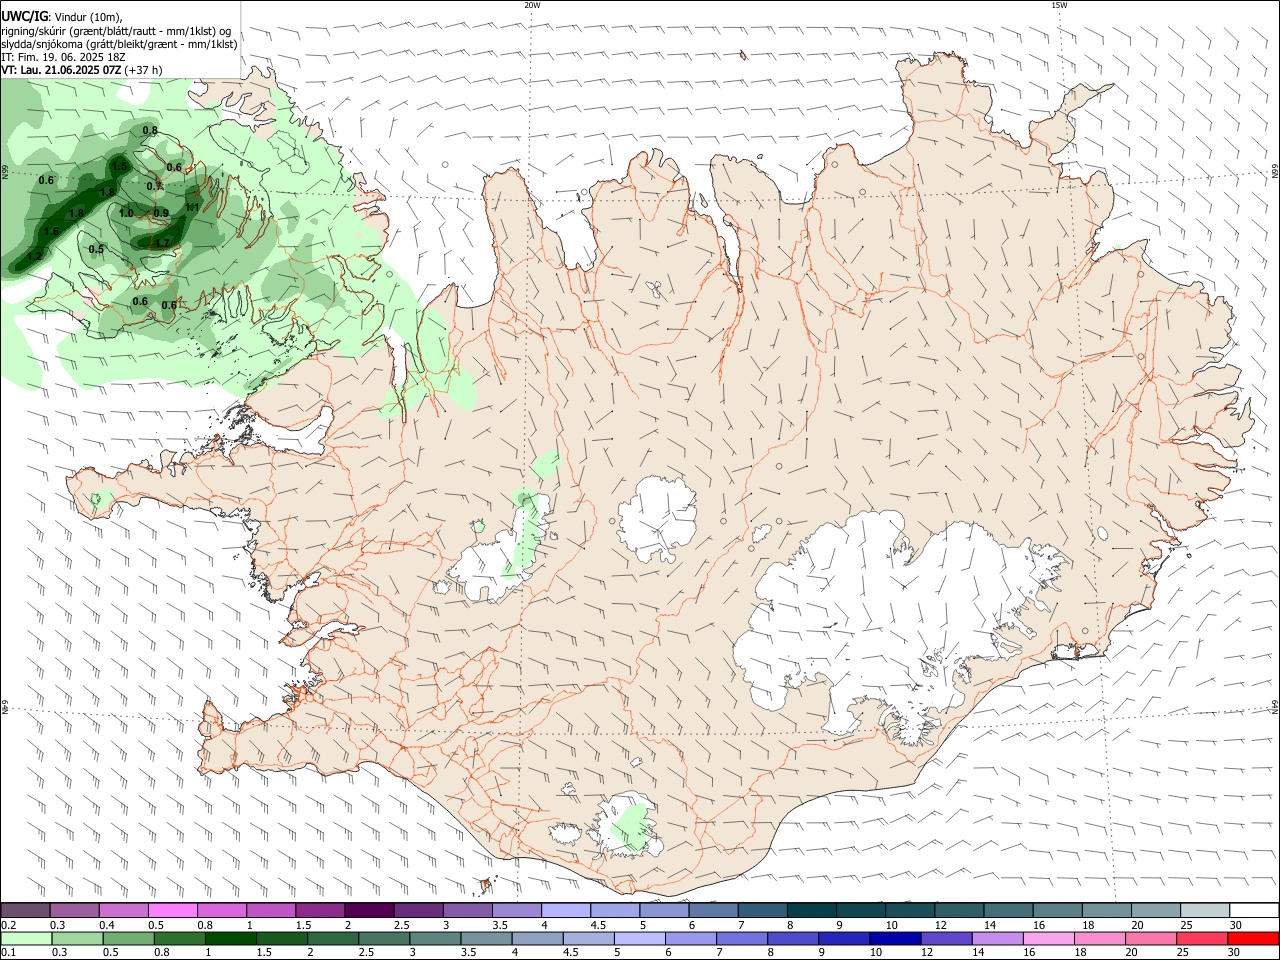This screenshot has height=960, width=1280.
Task: Click the 0.5 precipitation value on the map
Action: [96, 249]
